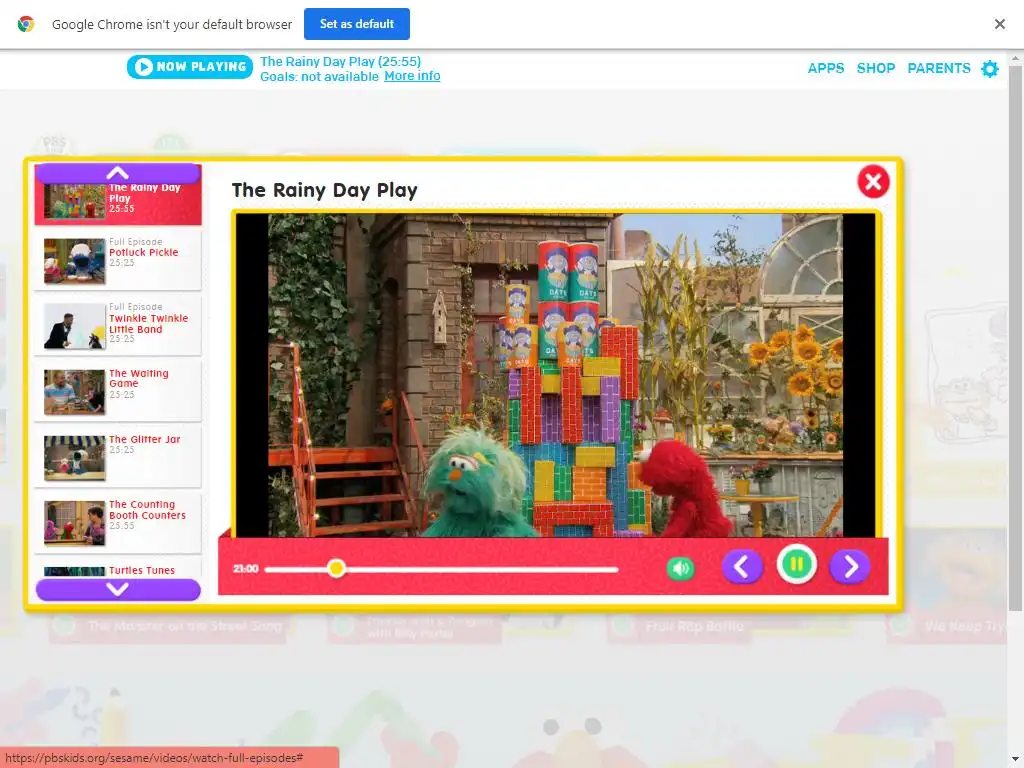Image resolution: width=1024 pixels, height=768 pixels.
Task: Go to previous video with left arrow
Action: point(742,566)
